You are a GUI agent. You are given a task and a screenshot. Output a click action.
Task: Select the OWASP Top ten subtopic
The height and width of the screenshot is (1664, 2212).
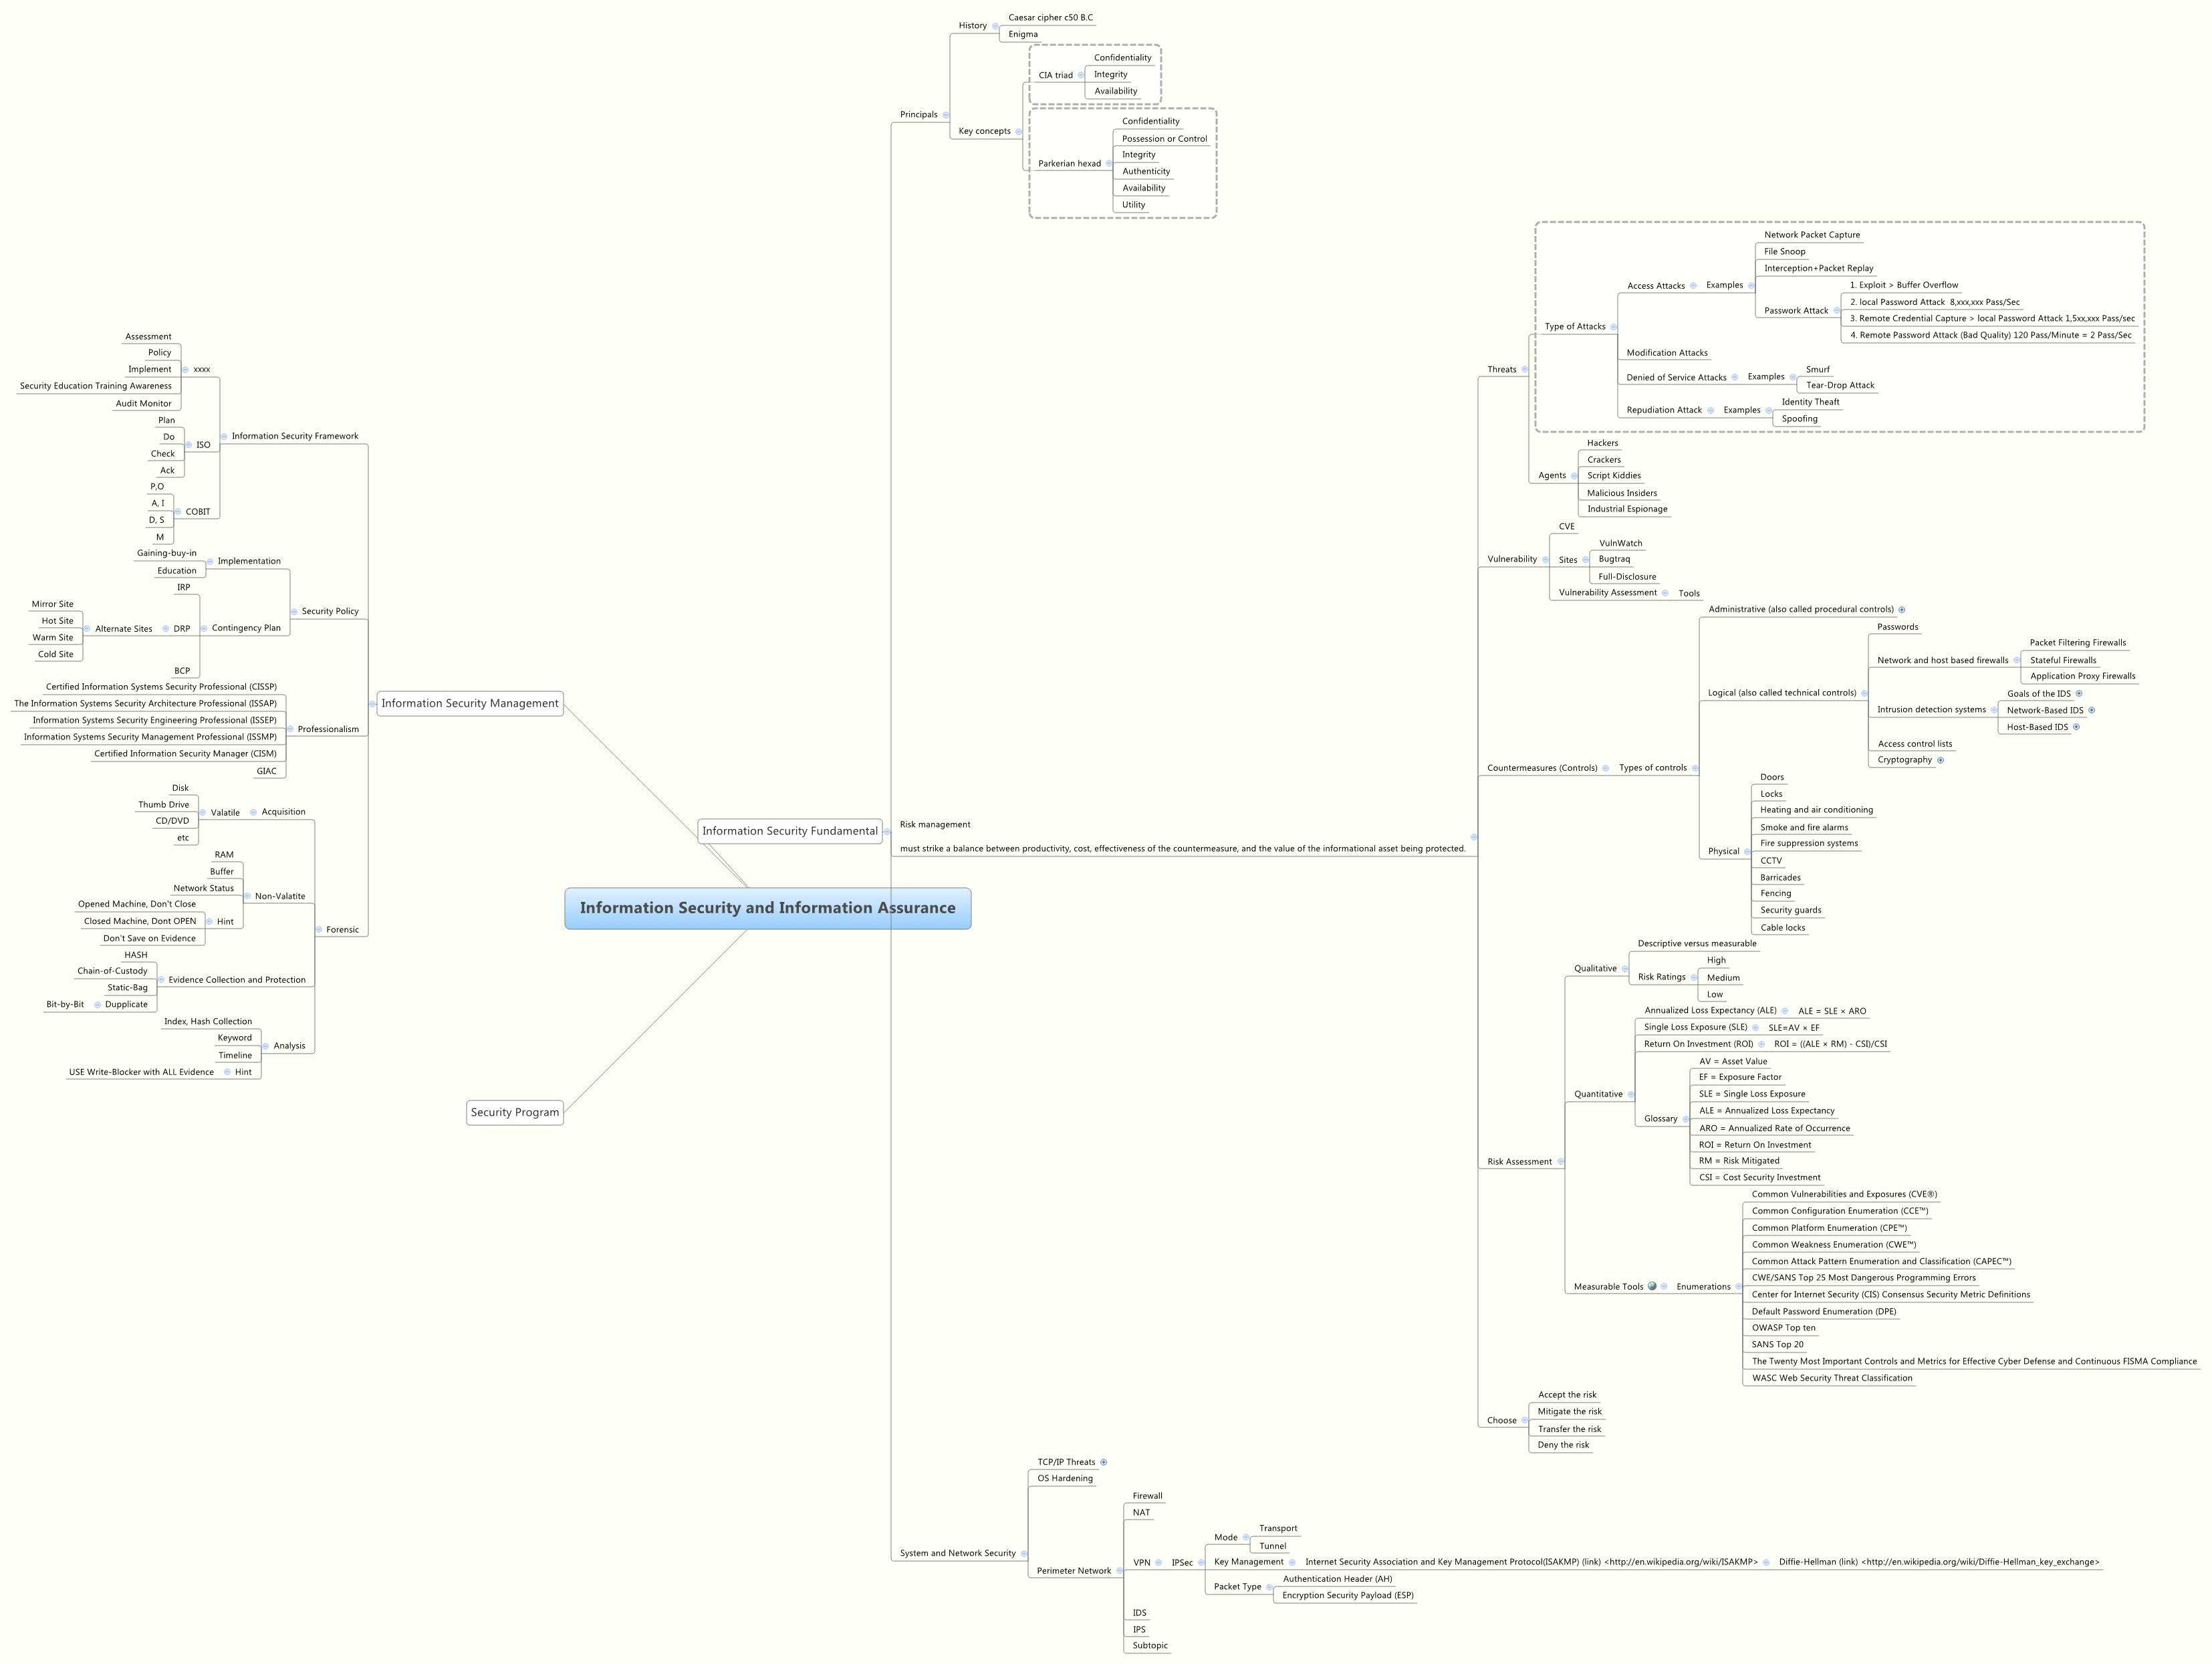pyautogui.click(x=1783, y=1328)
